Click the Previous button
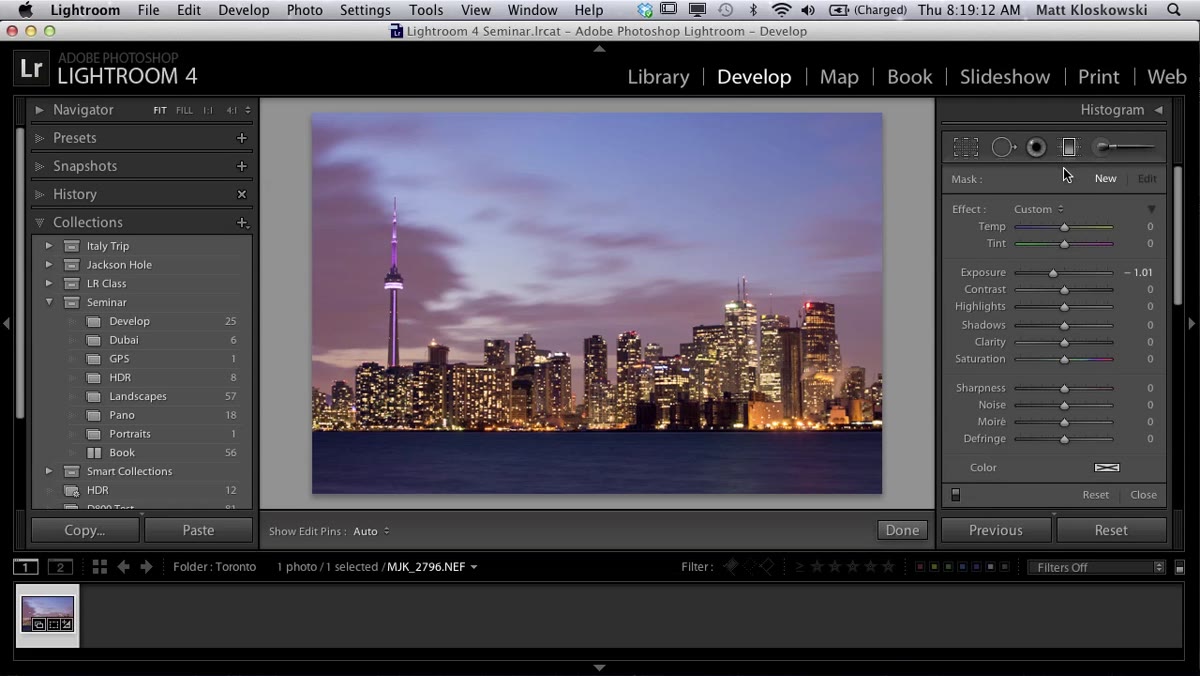The image size is (1200, 676). coord(996,530)
